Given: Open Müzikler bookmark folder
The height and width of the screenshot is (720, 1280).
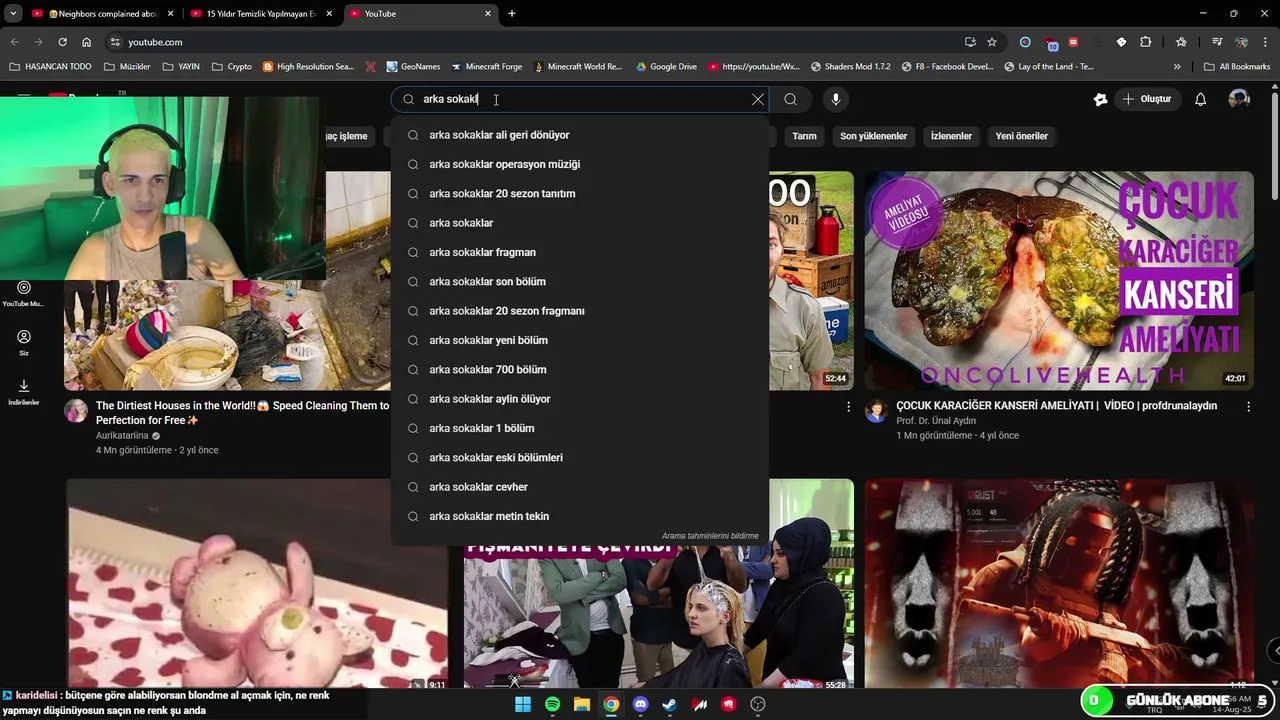Looking at the screenshot, I should [127, 67].
